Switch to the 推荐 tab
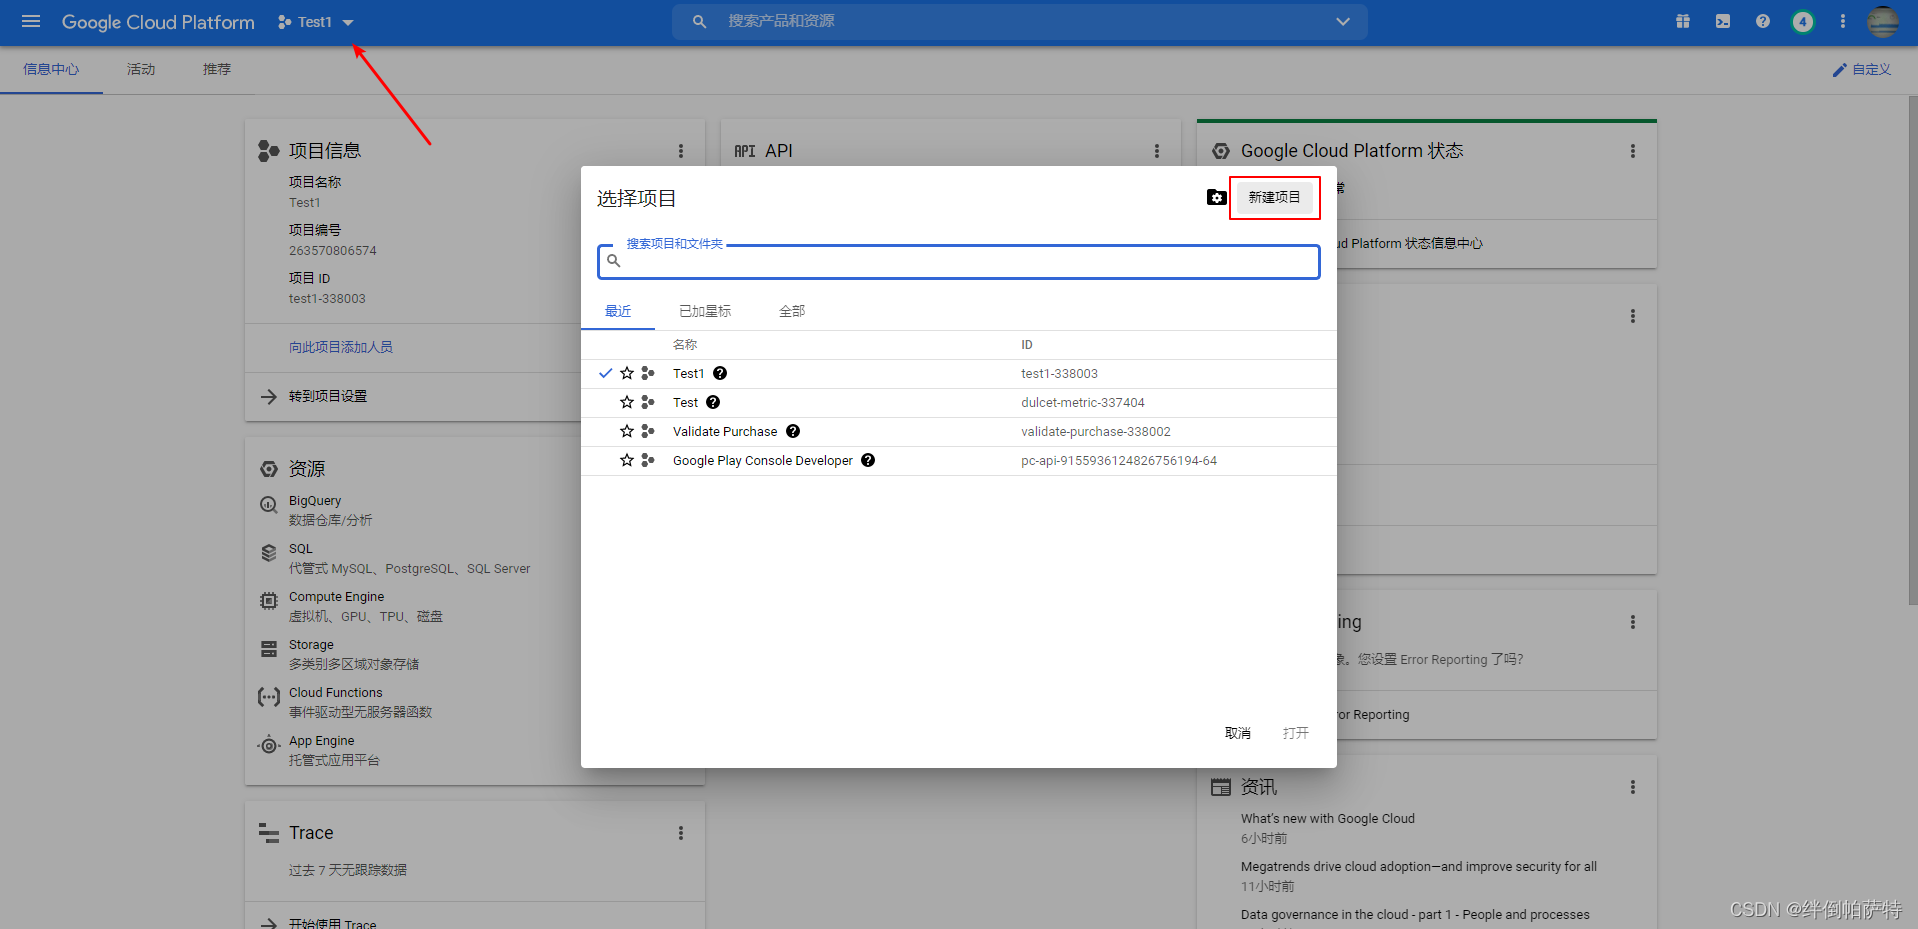The height and width of the screenshot is (929, 1918). pos(217,69)
